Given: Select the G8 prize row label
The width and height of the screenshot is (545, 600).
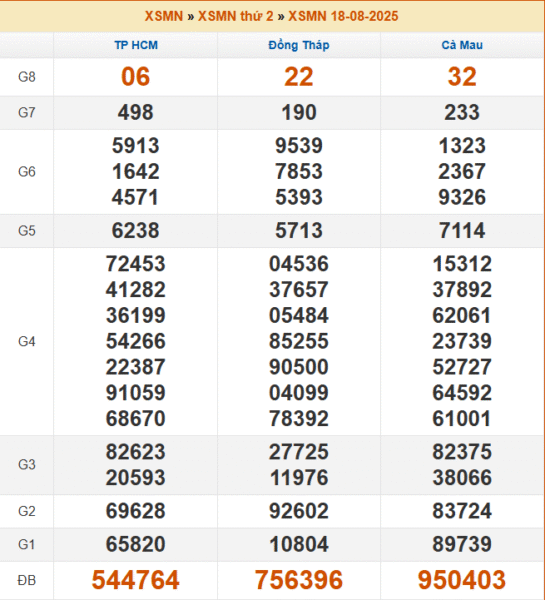Looking at the screenshot, I should click(27, 77).
